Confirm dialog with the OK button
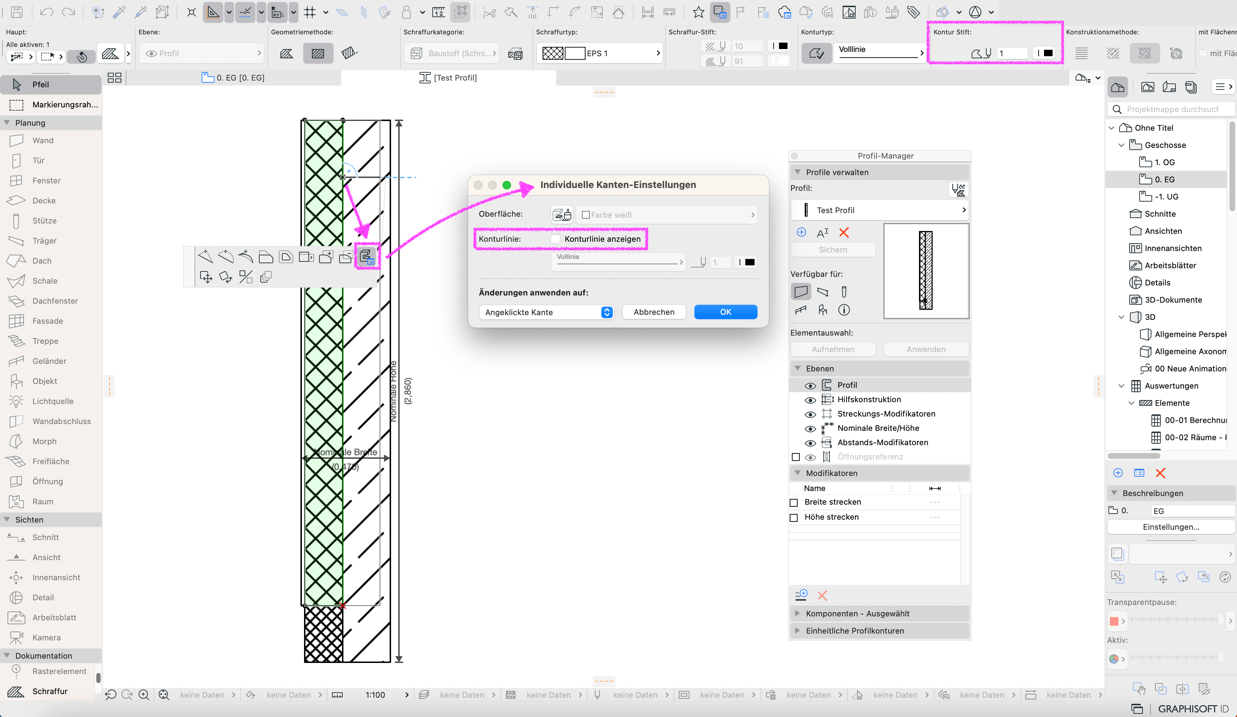Screen dimensions: 1237x717 (x=726, y=312)
